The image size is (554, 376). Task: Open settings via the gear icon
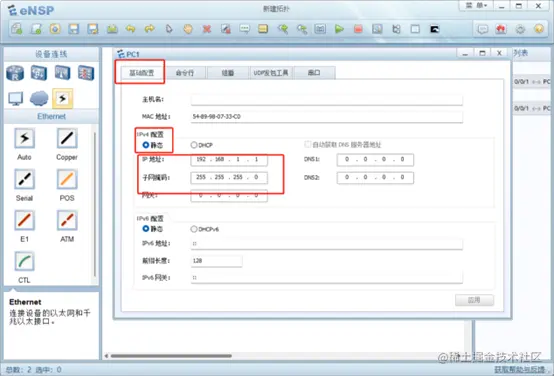(x=520, y=29)
